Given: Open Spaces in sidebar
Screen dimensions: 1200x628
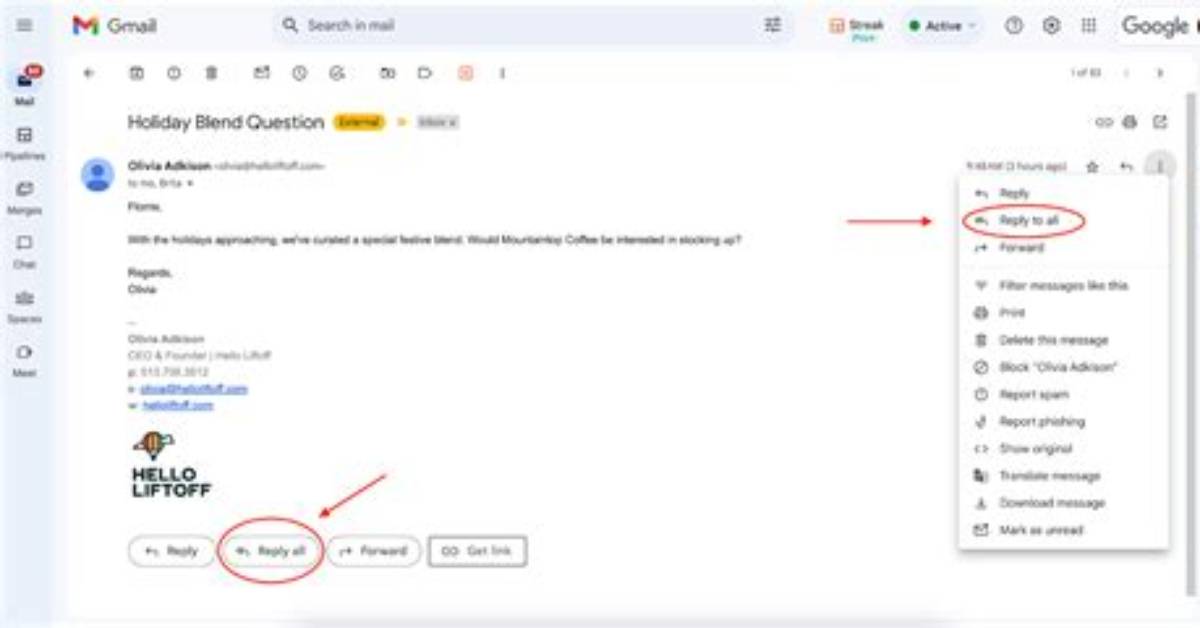Looking at the screenshot, I should (x=25, y=305).
